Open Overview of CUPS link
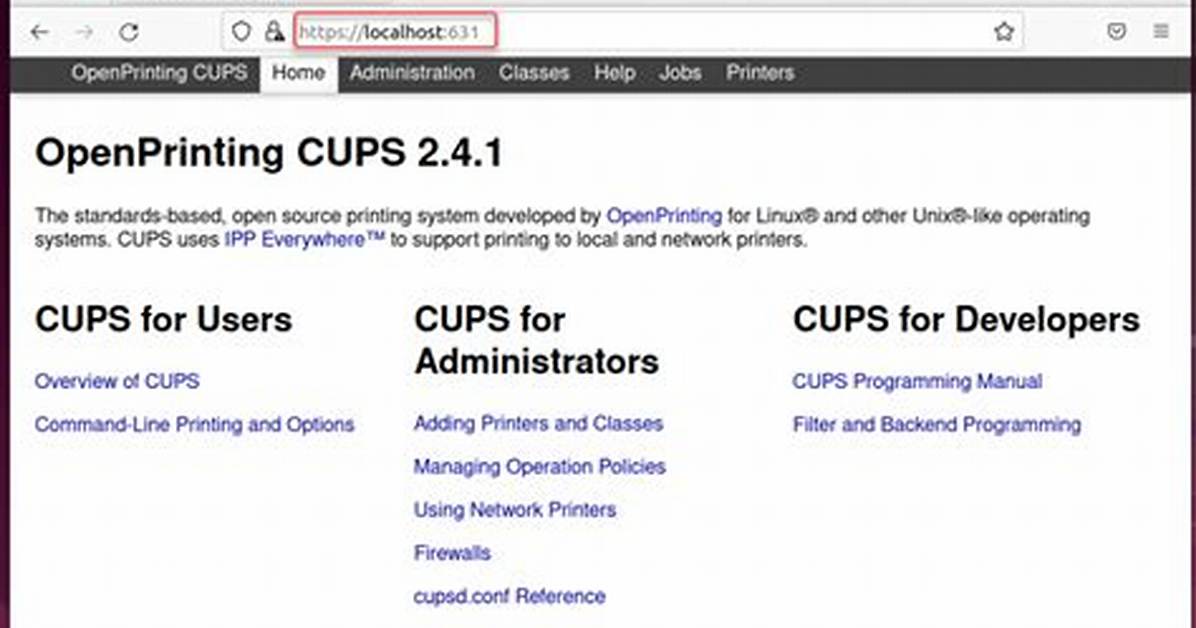This screenshot has width=1196, height=628. [117, 381]
